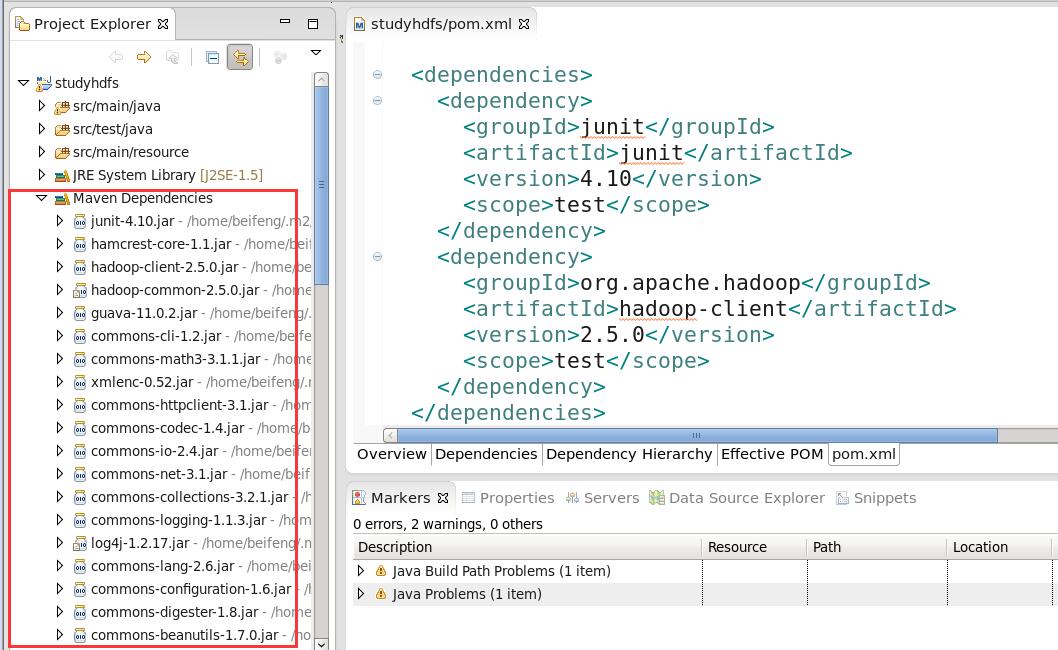Open Project Explorer view menu dropdown
Image resolution: width=1058 pixels, height=650 pixels.
tap(315, 53)
